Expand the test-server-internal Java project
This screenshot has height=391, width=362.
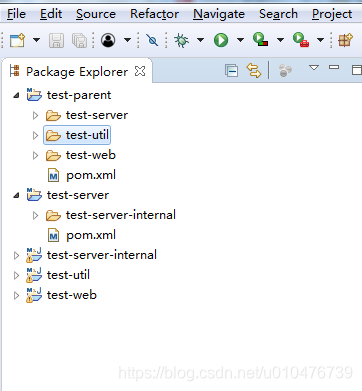pos(16,256)
